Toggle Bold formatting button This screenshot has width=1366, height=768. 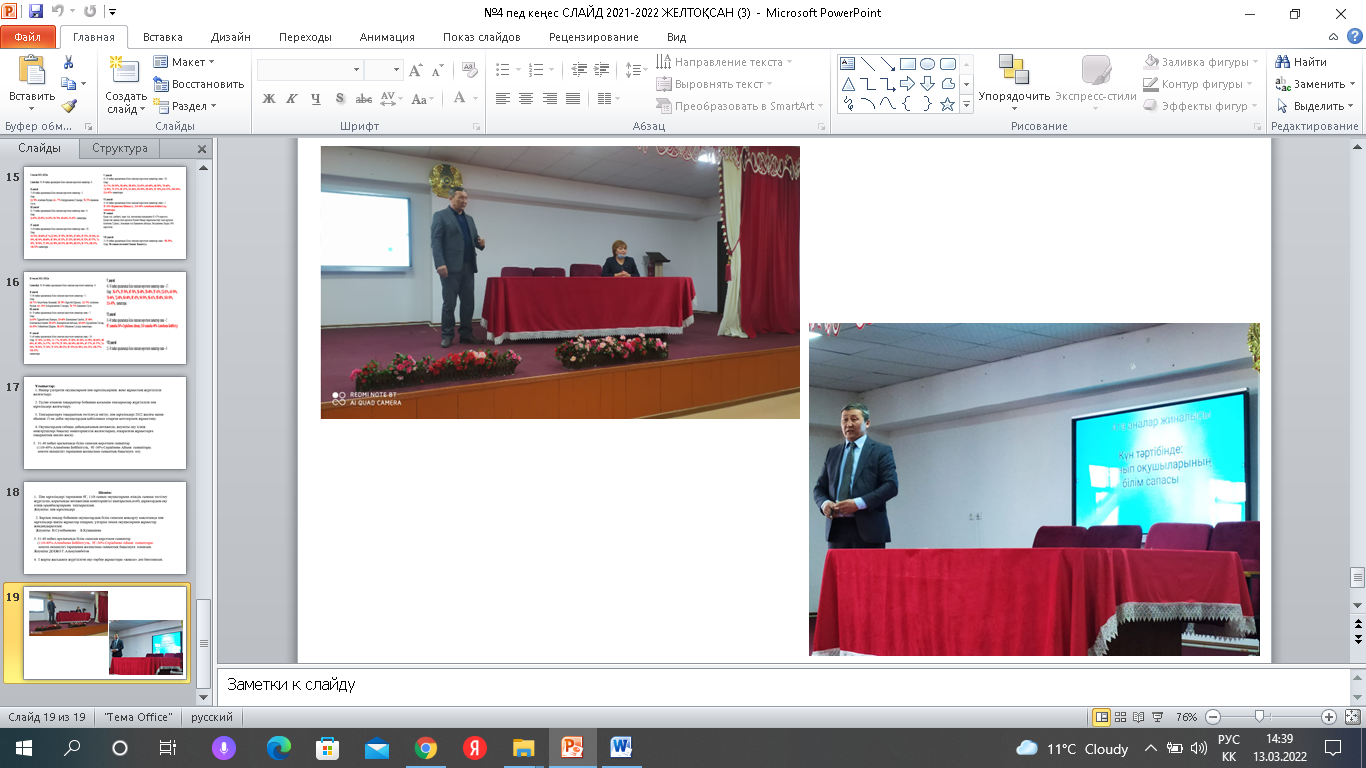[x=269, y=98]
